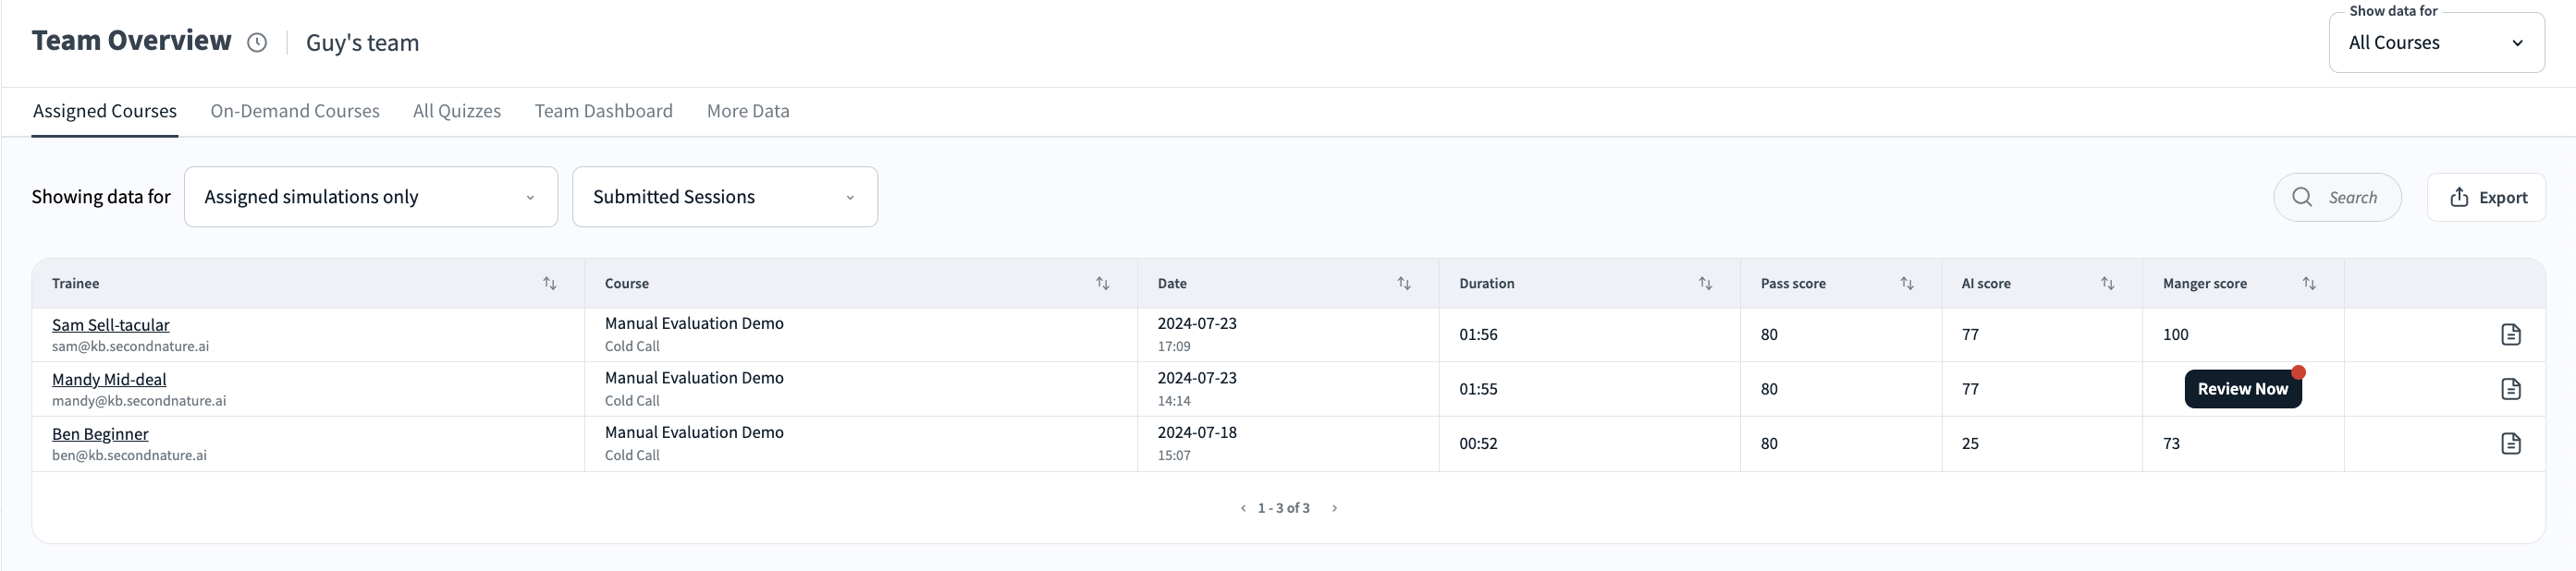
Task: Sort table by Trainee column
Action: [549, 283]
